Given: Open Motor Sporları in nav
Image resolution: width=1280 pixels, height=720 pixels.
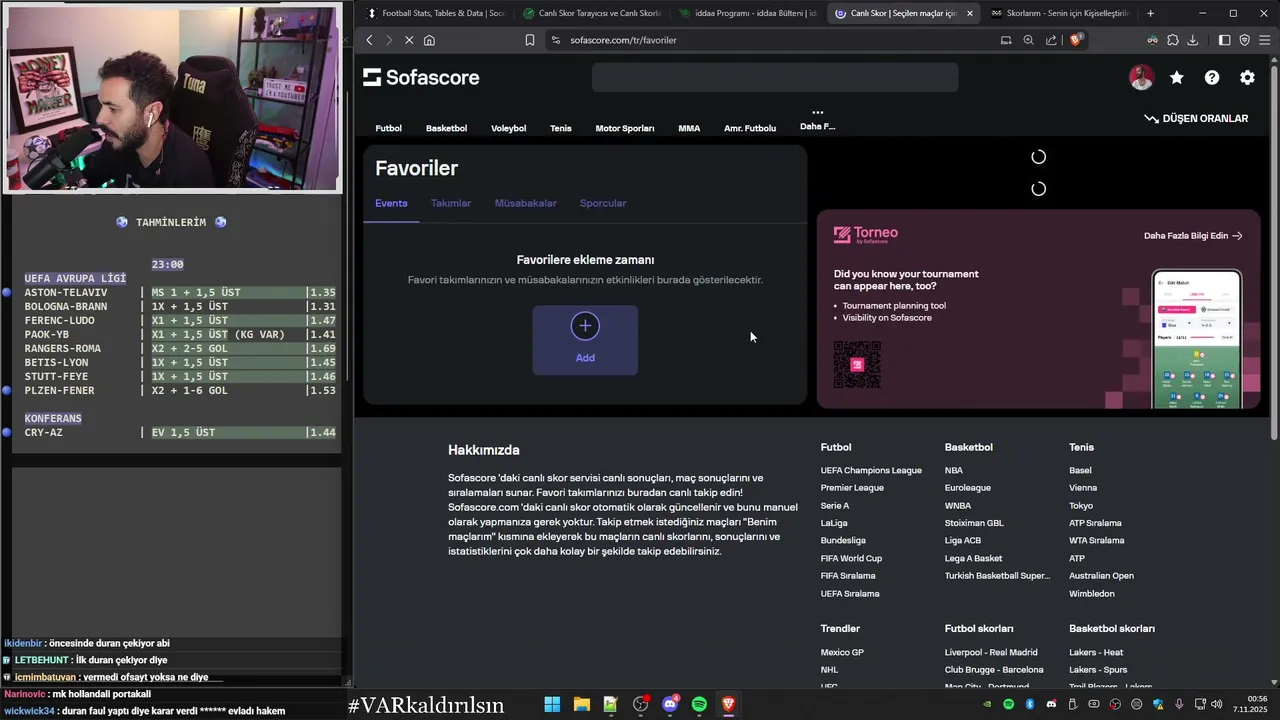Looking at the screenshot, I should 625,128.
